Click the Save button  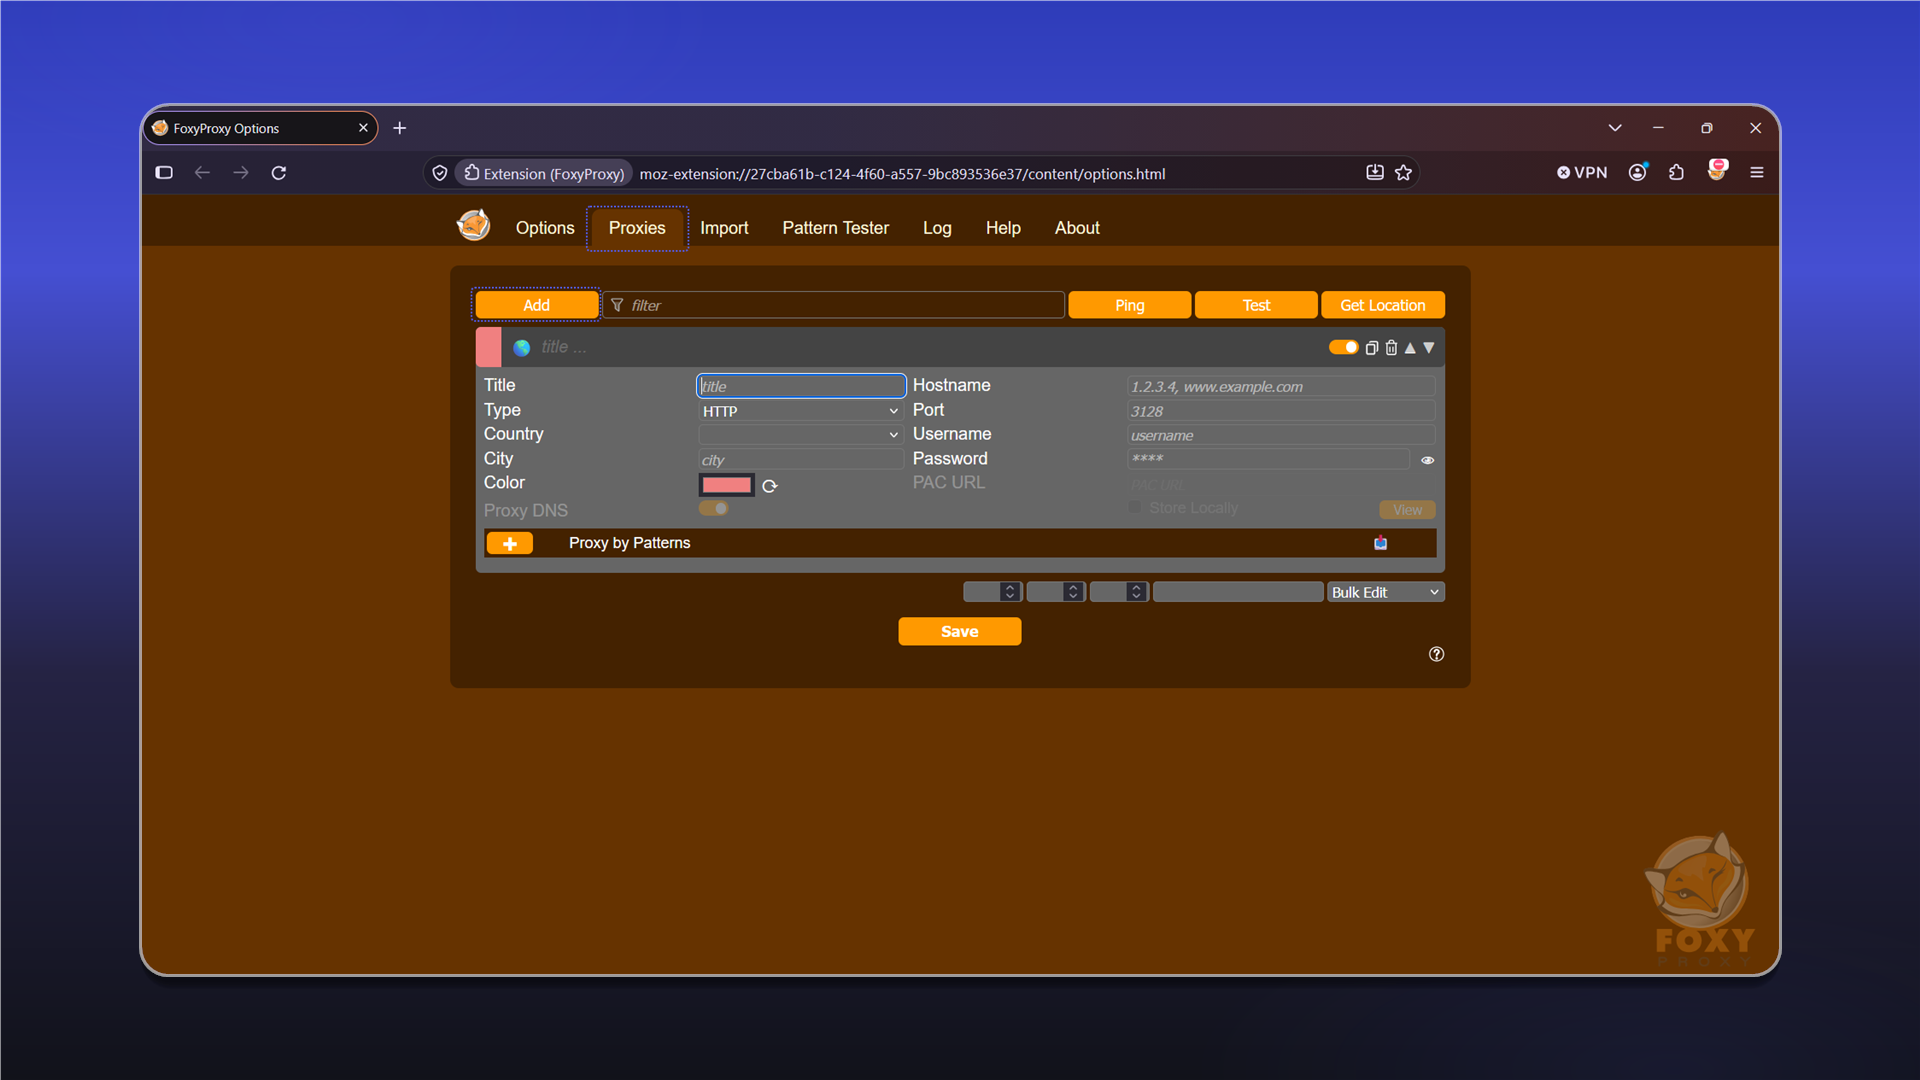(x=959, y=631)
